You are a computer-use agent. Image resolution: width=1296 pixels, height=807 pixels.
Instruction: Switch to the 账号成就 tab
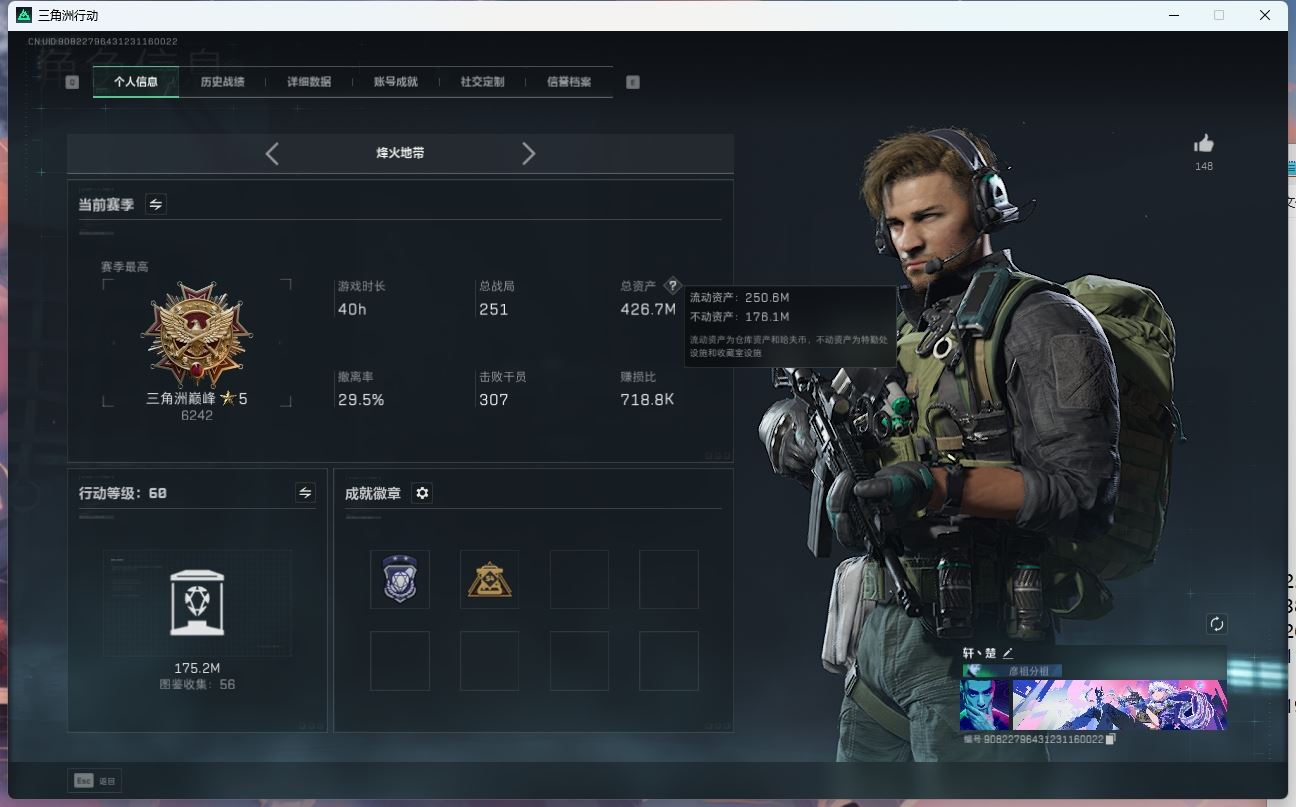click(395, 82)
